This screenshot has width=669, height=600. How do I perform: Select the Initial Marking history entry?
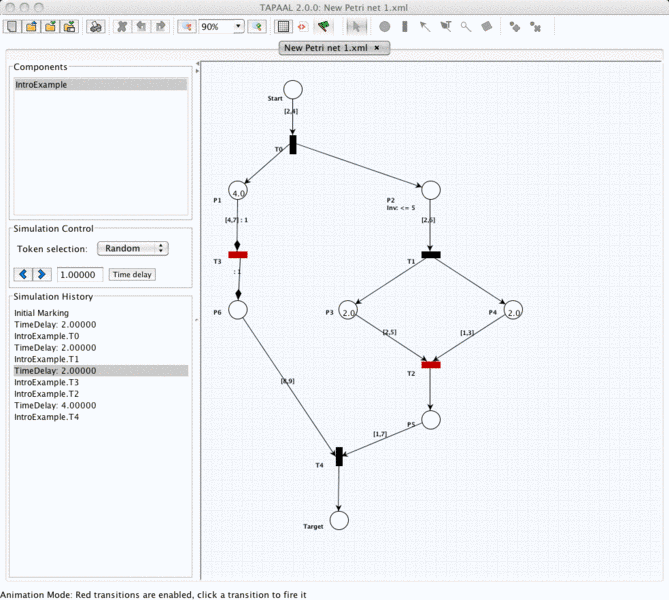101,313
